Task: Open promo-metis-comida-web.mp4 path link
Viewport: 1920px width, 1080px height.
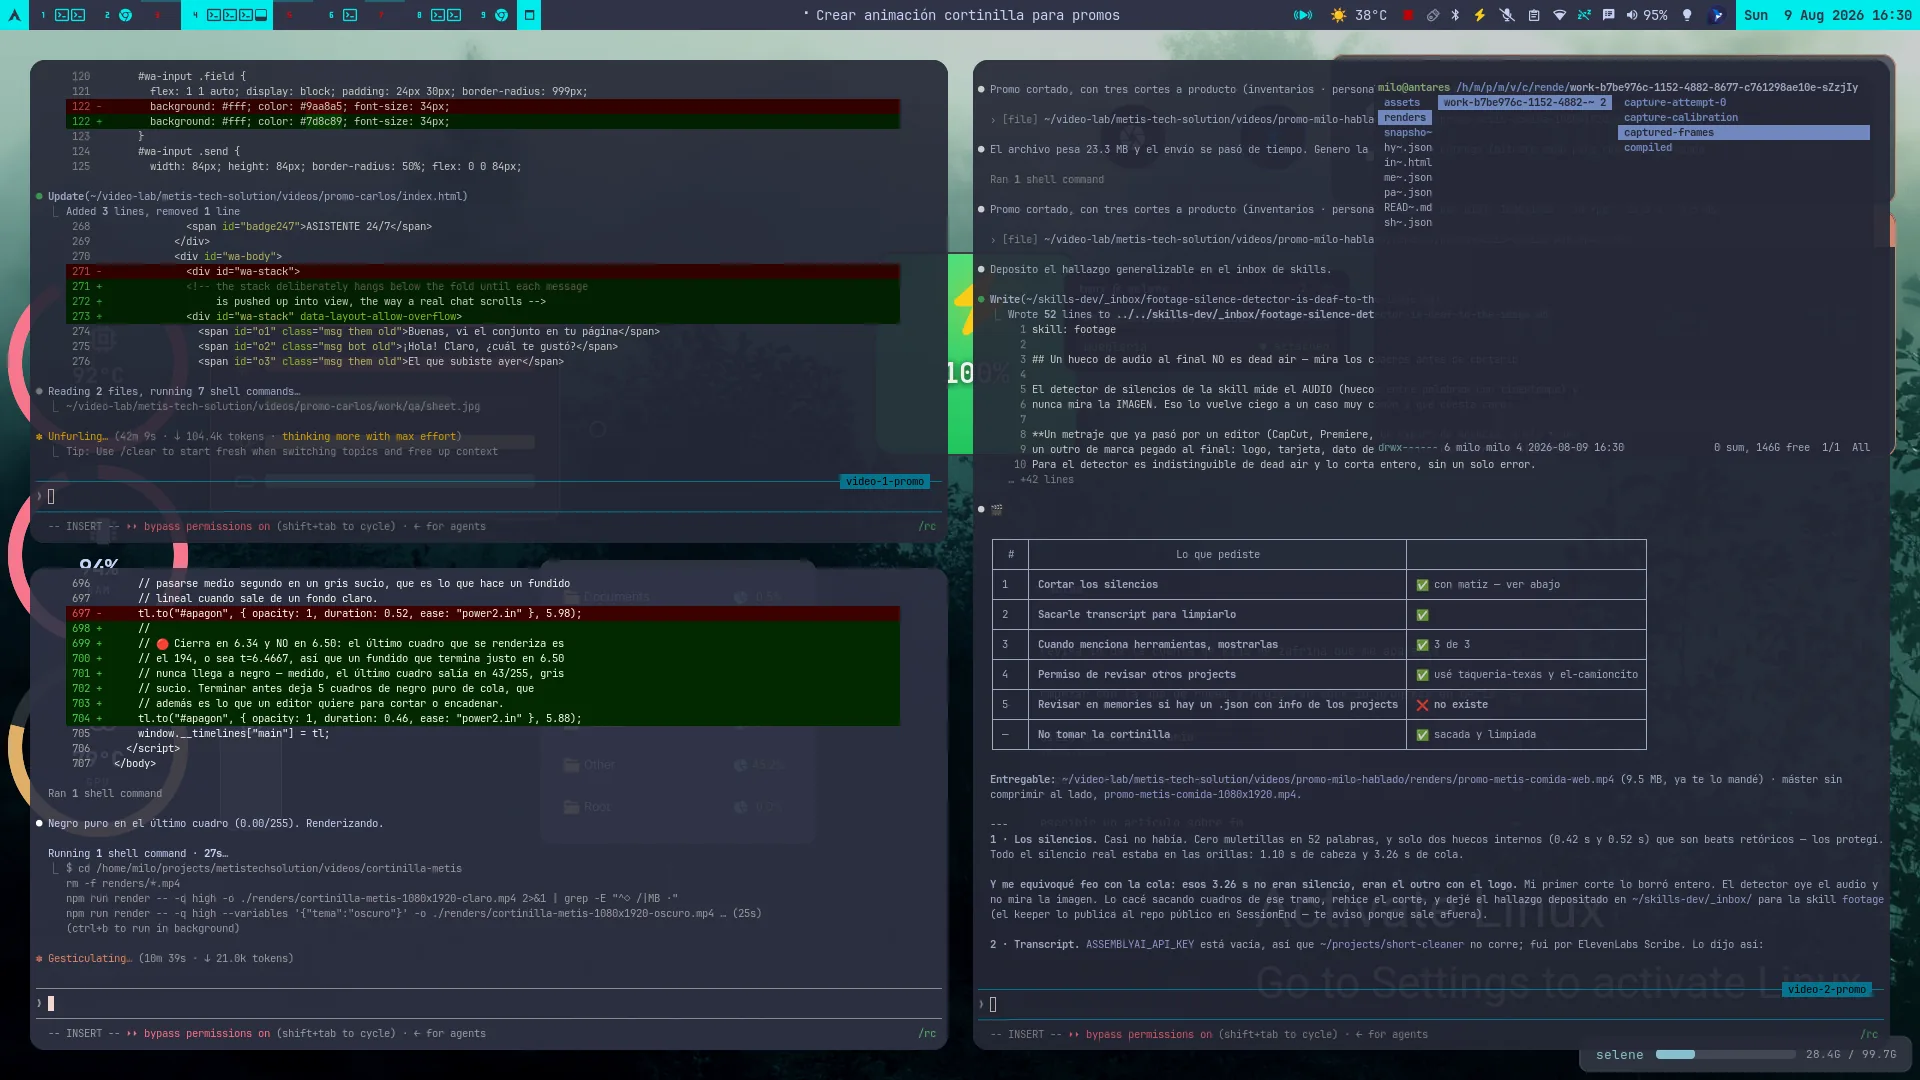Action: 1338,780
